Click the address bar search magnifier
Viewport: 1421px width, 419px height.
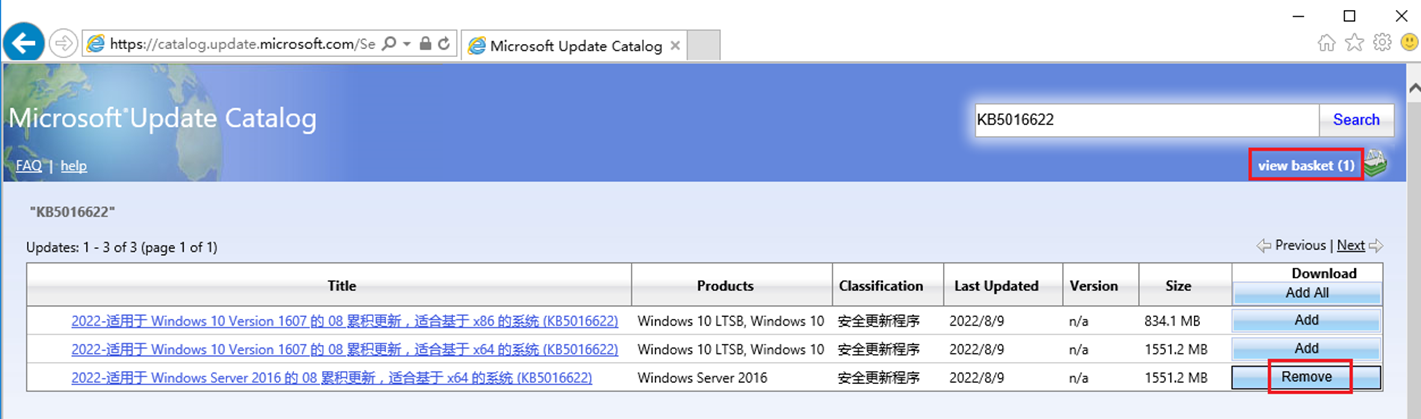[390, 44]
